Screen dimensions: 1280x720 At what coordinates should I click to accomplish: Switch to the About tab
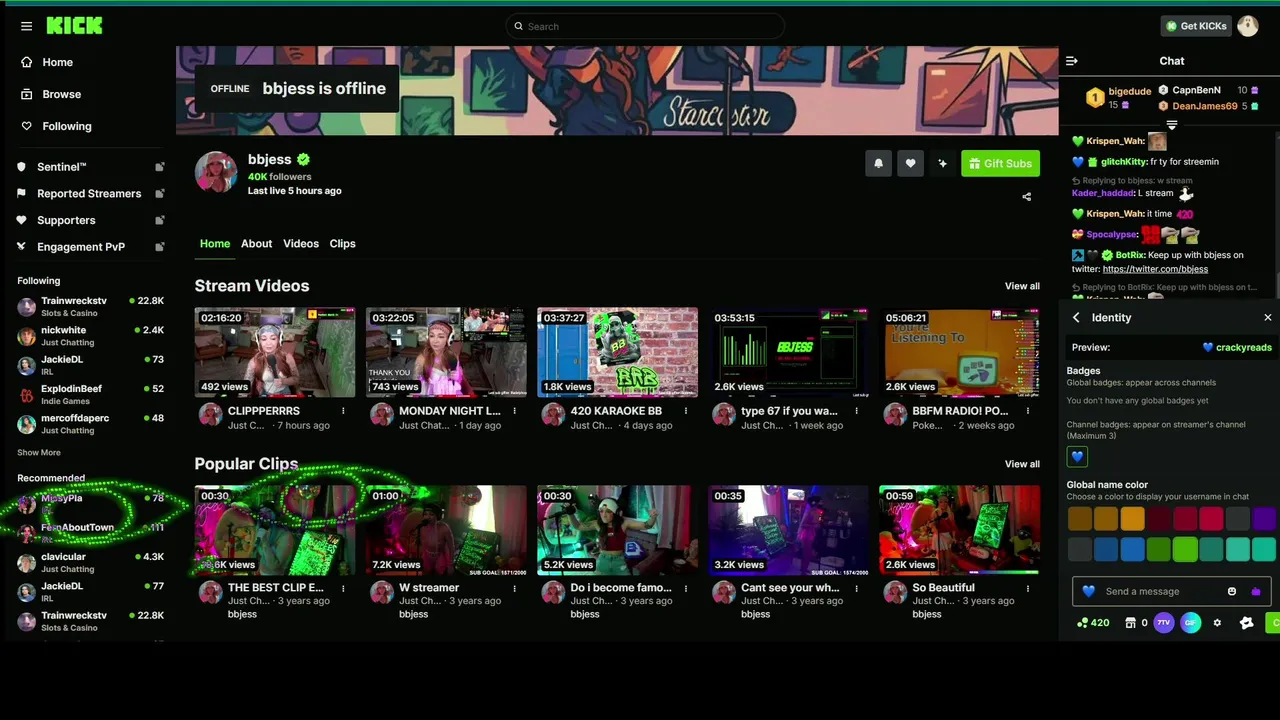(256, 244)
